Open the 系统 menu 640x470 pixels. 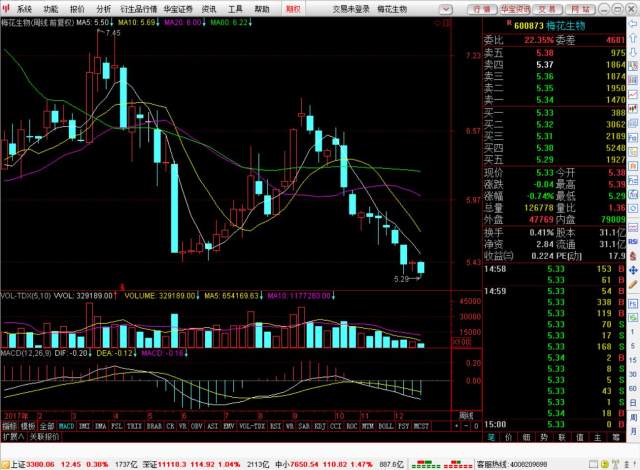[24, 7]
